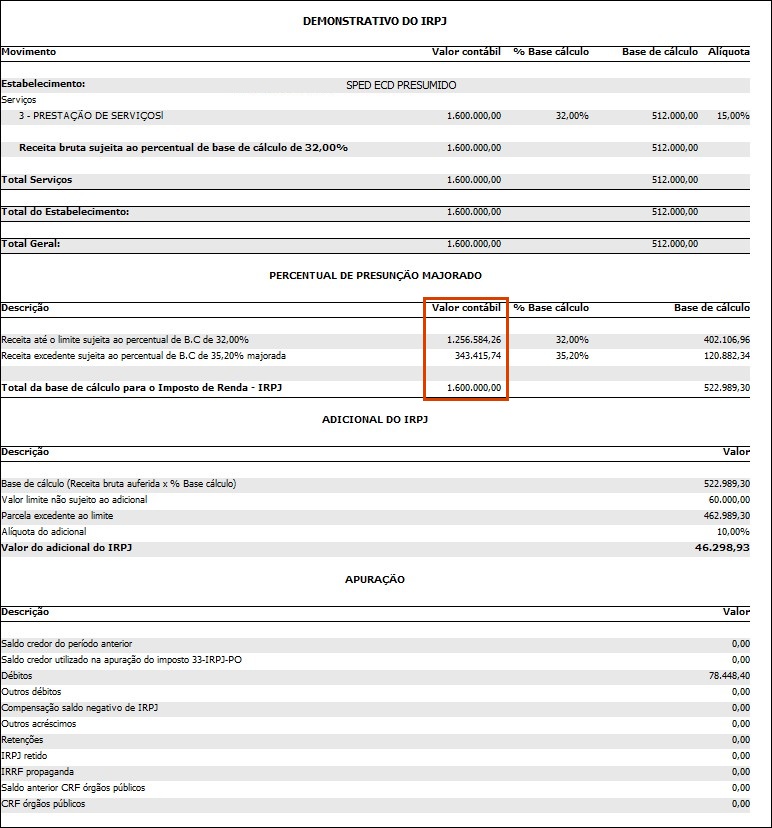Click the highlighted Valor contábil header
The width and height of the screenshot is (772, 828).
coord(466,307)
